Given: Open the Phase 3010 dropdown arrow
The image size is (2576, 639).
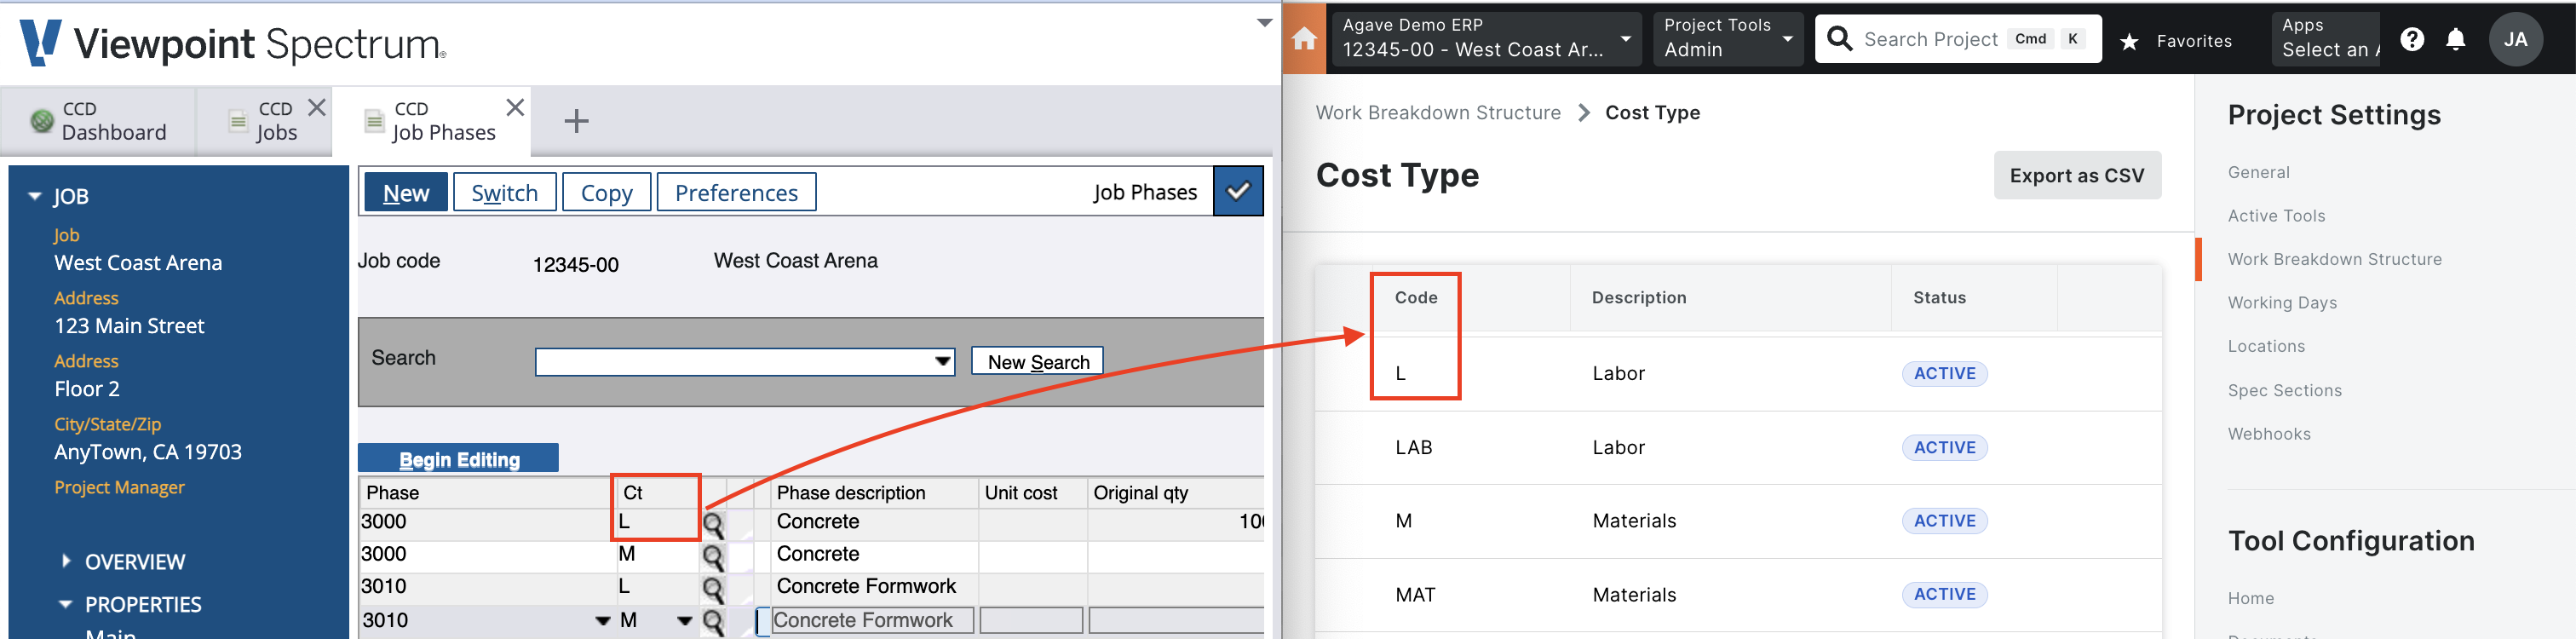Looking at the screenshot, I should click(x=603, y=621).
